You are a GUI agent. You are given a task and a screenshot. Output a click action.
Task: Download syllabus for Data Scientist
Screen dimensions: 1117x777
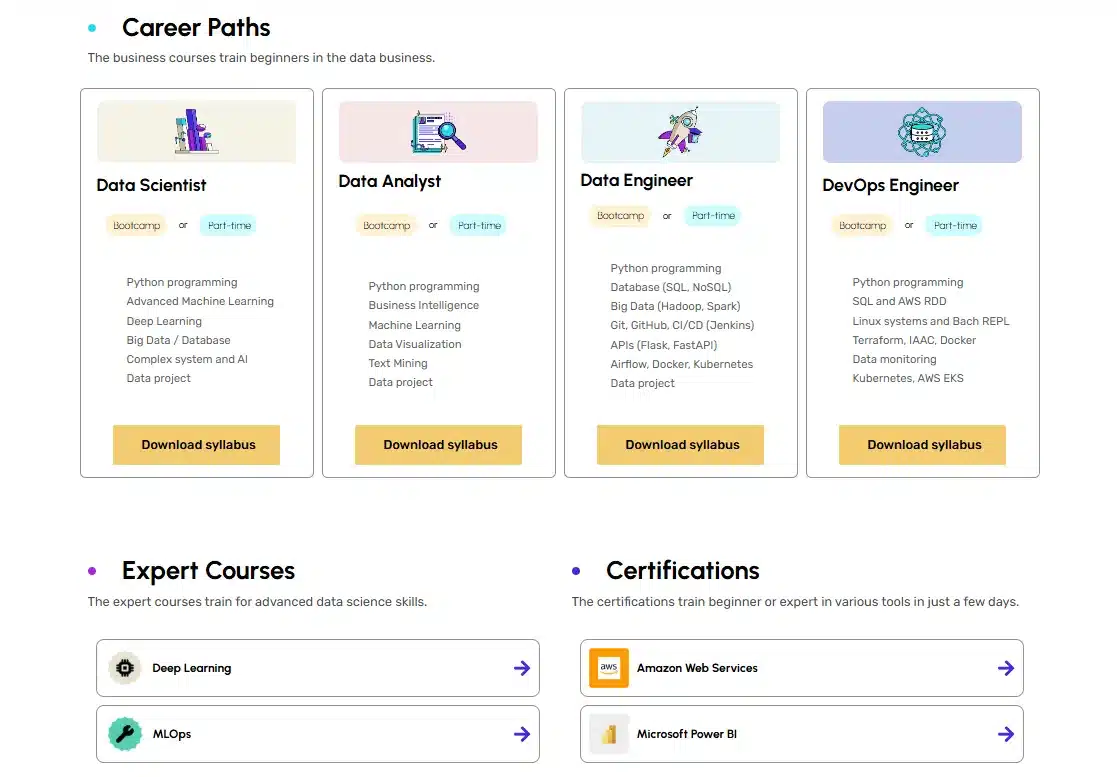pyautogui.click(x=197, y=445)
